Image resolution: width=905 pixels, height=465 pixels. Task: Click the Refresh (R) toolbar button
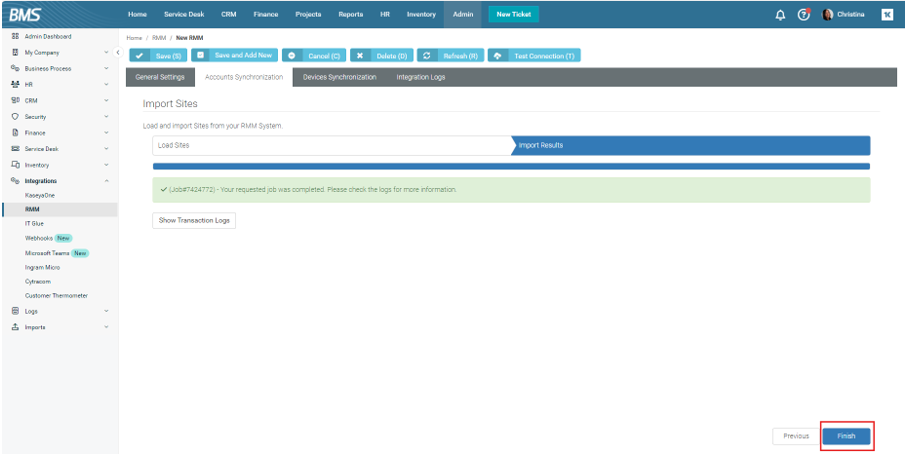450,56
